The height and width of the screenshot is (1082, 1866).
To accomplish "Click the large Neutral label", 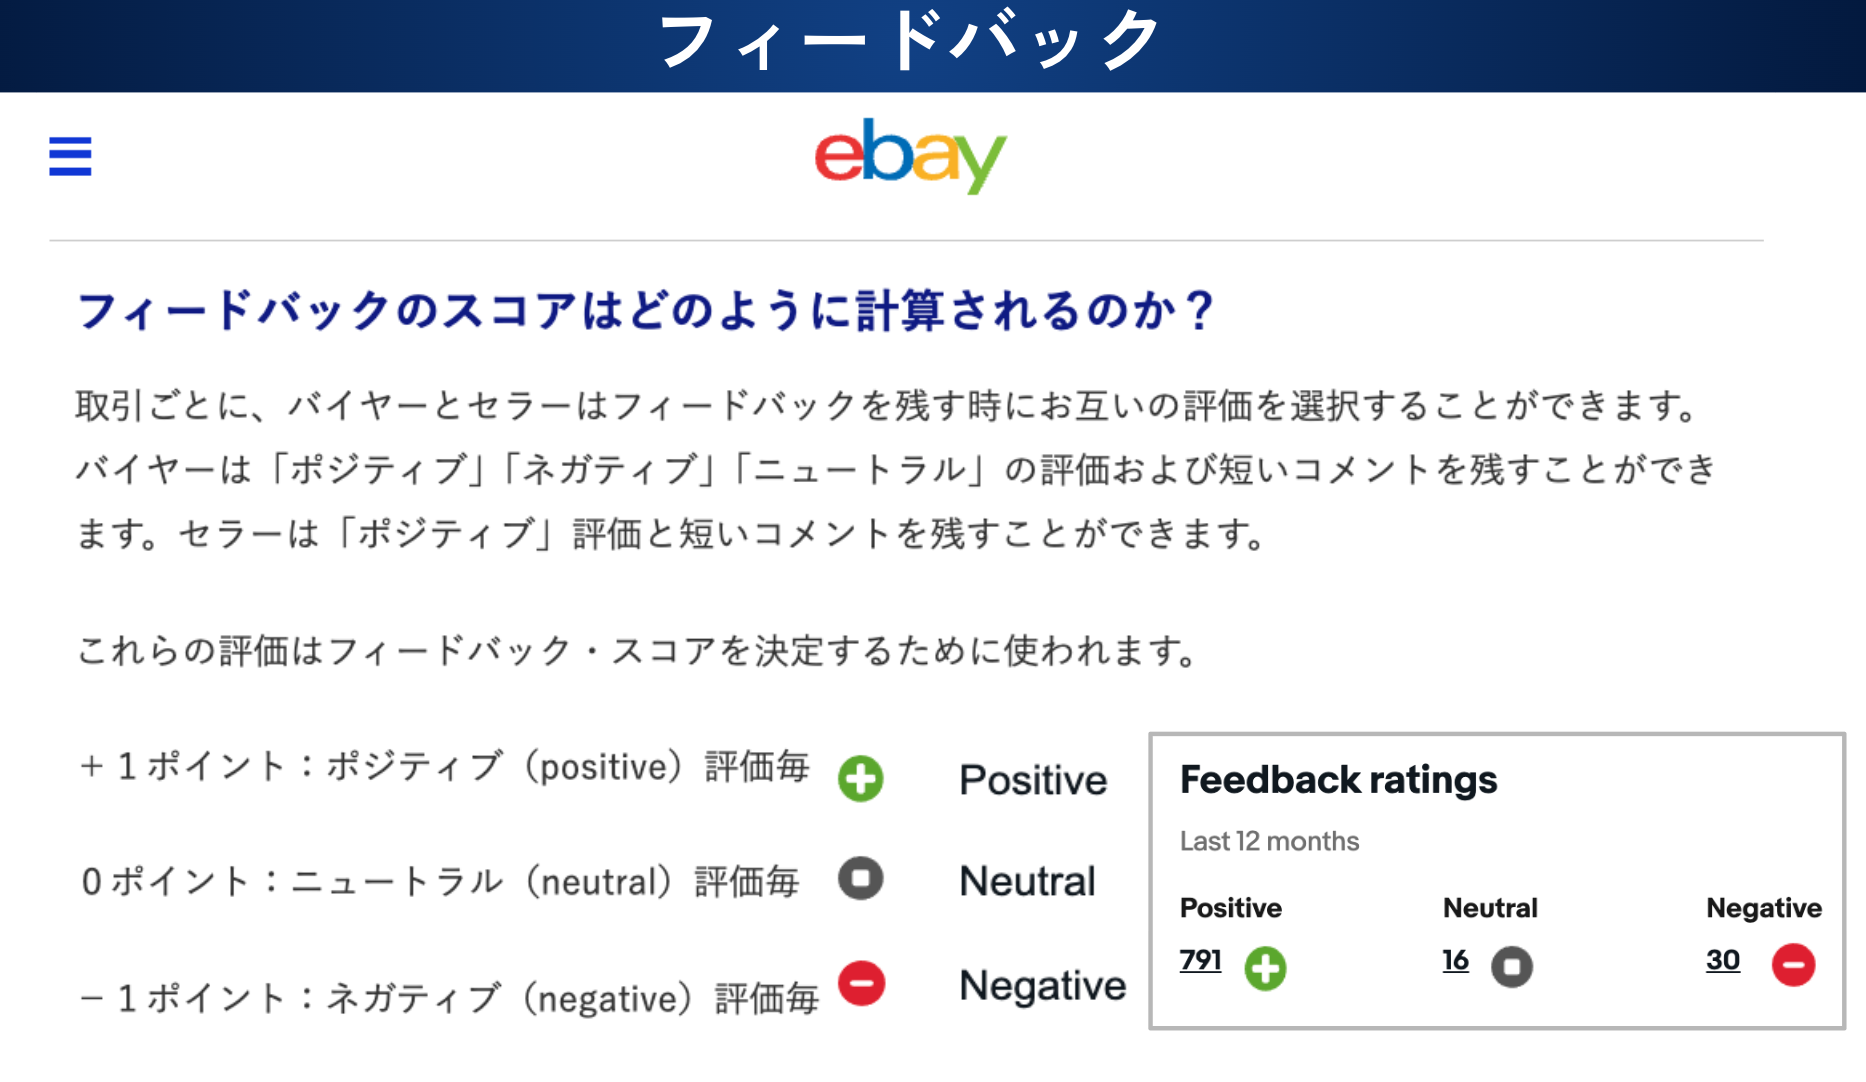I will click(x=1027, y=881).
